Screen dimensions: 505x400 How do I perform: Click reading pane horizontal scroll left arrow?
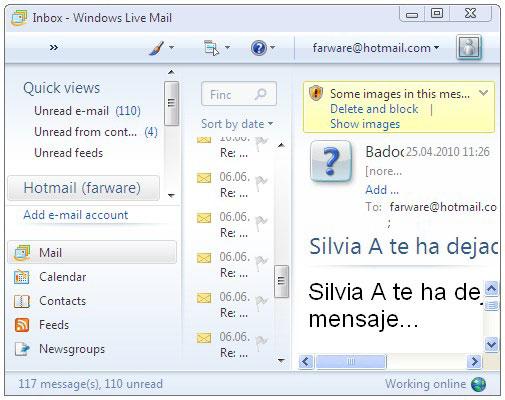(x=306, y=362)
